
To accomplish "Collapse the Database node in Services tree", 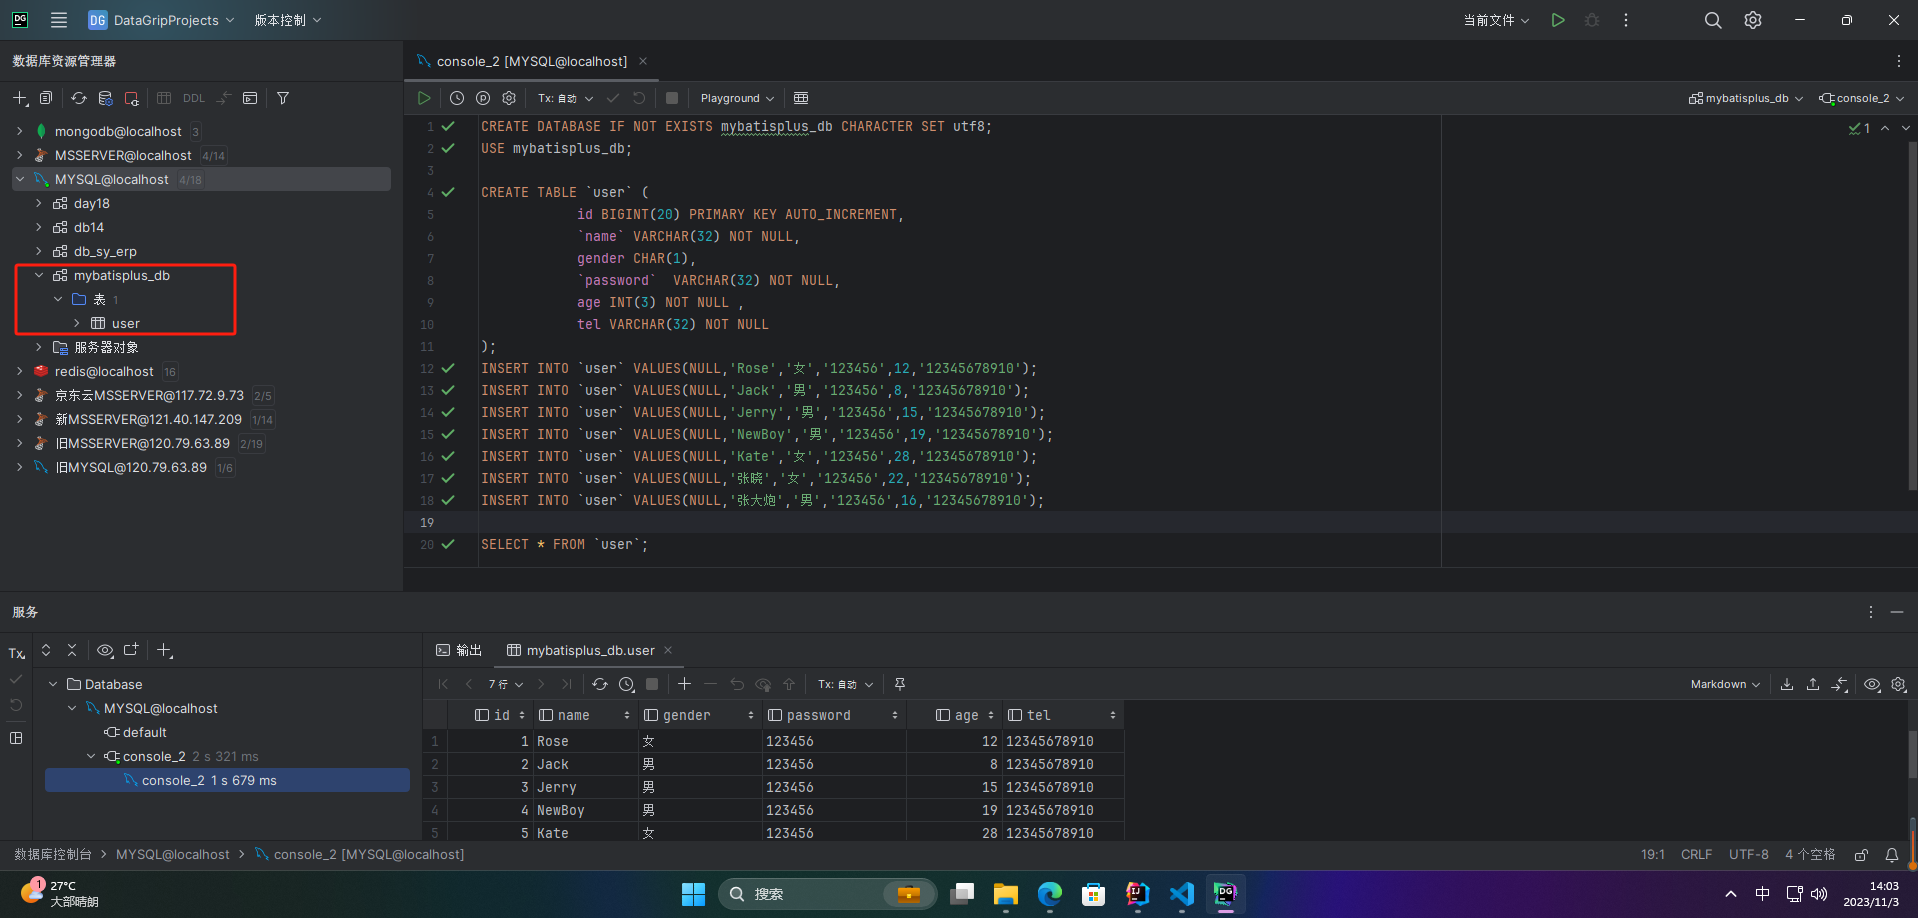I will (x=53, y=684).
